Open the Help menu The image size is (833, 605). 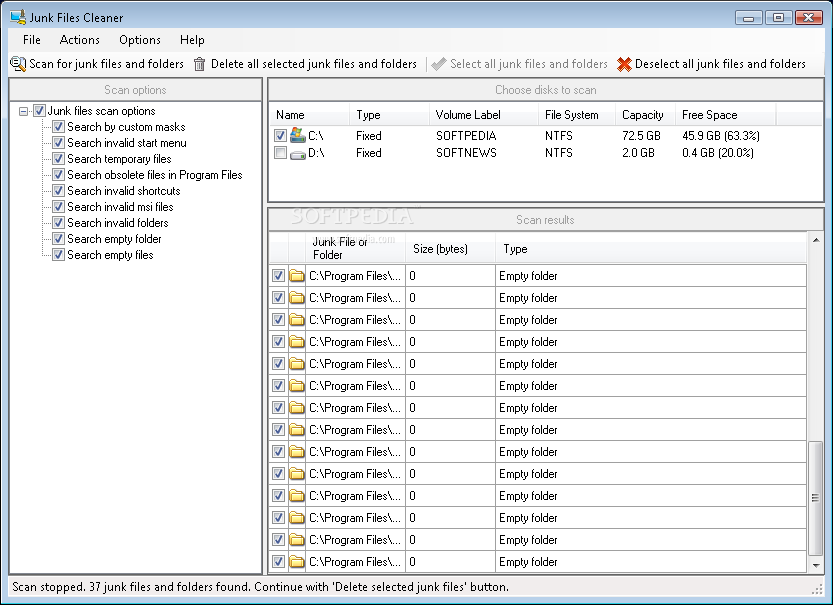tap(192, 40)
